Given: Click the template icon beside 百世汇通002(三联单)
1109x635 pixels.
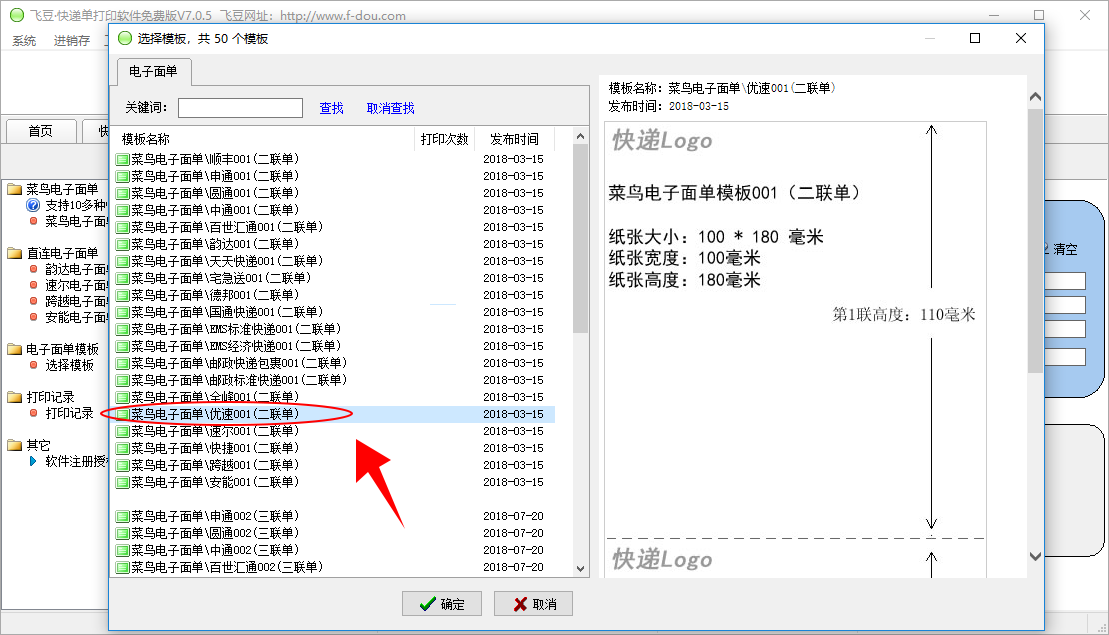Looking at the screenshot, I should pos(122,567).
